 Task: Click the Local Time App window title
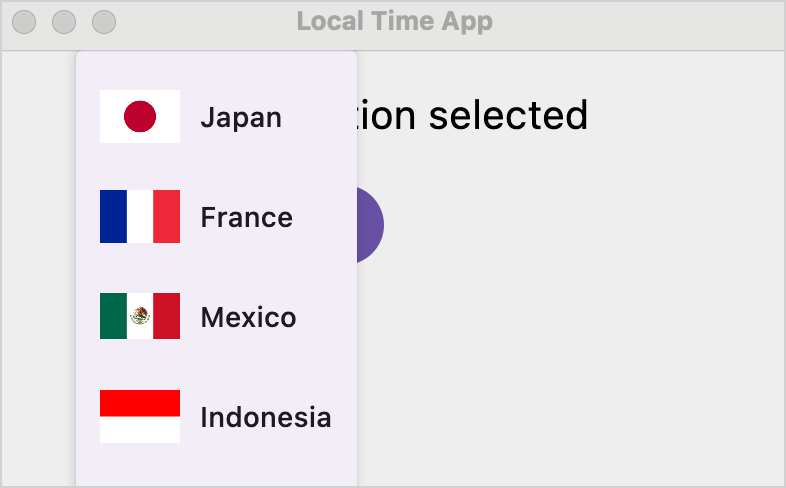394,21
